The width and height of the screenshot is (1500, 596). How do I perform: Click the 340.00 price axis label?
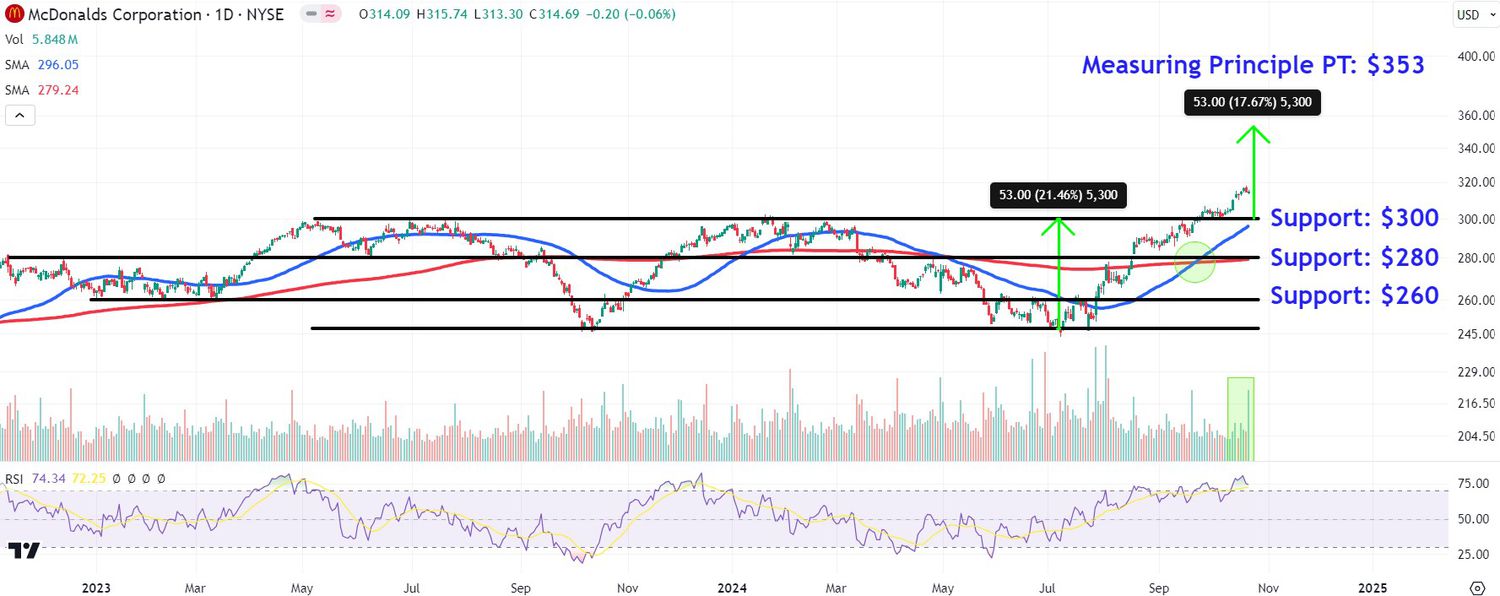click(1476, 150)
